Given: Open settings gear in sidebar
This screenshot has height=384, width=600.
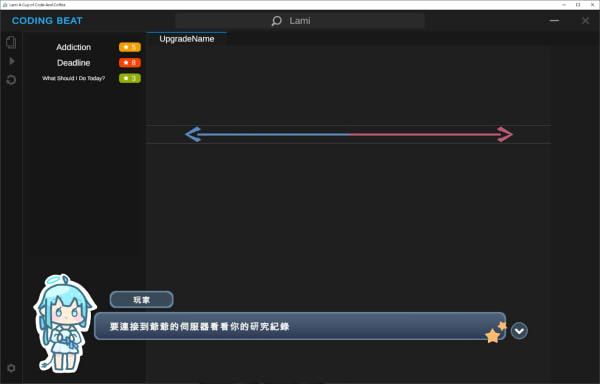Looking at the screenshot, I should [11, 368].
